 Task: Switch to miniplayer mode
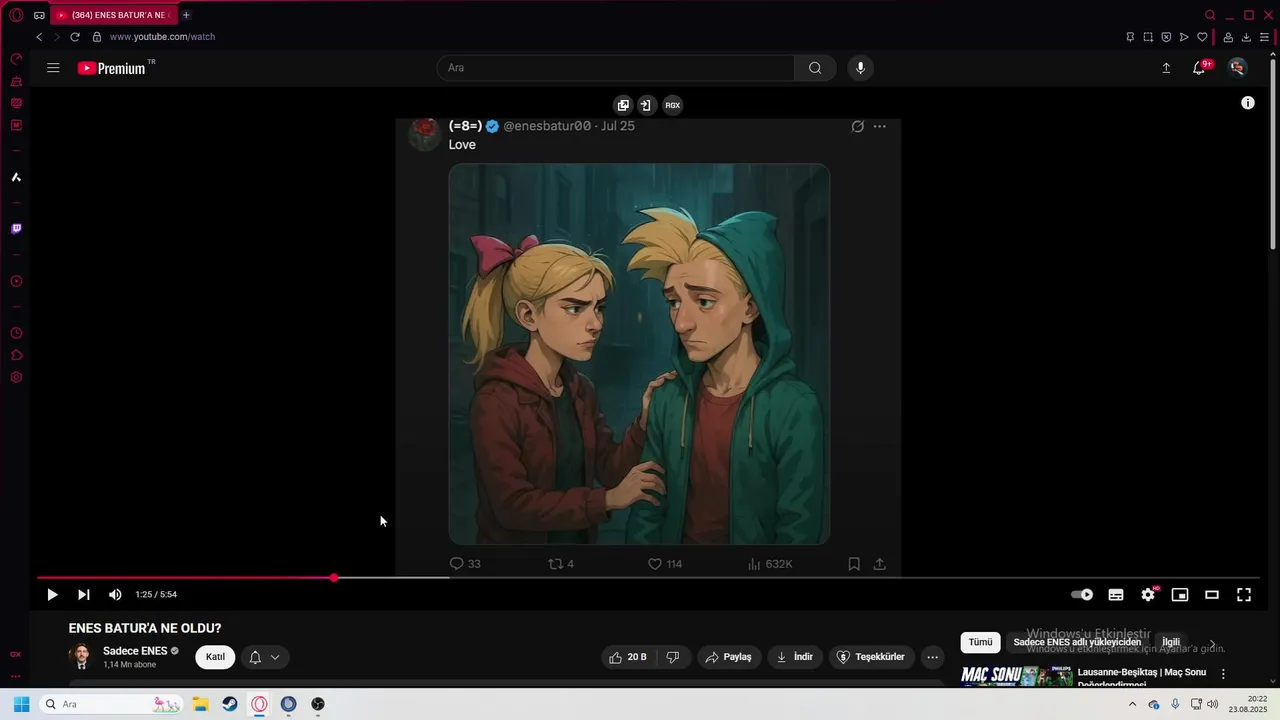point(1180,595)
